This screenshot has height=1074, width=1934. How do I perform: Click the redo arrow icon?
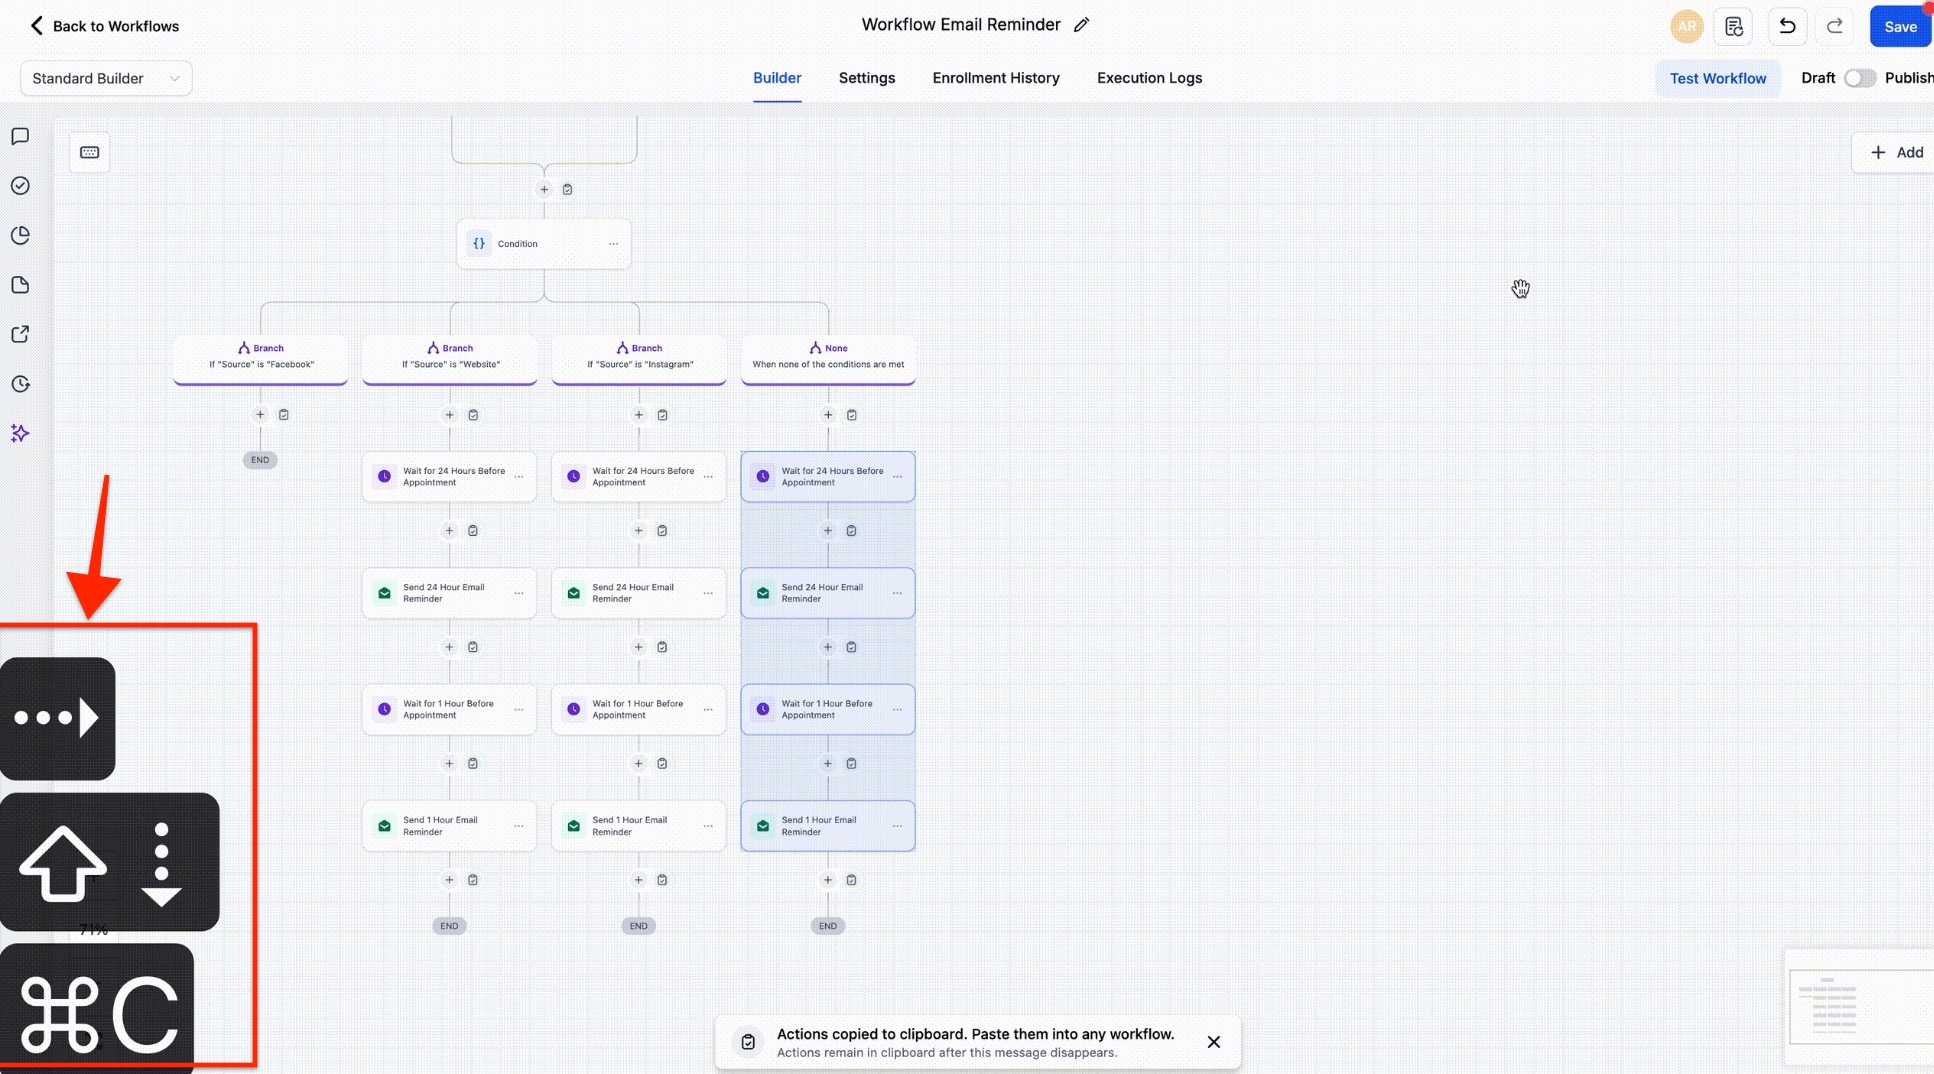click(1835, 27)
